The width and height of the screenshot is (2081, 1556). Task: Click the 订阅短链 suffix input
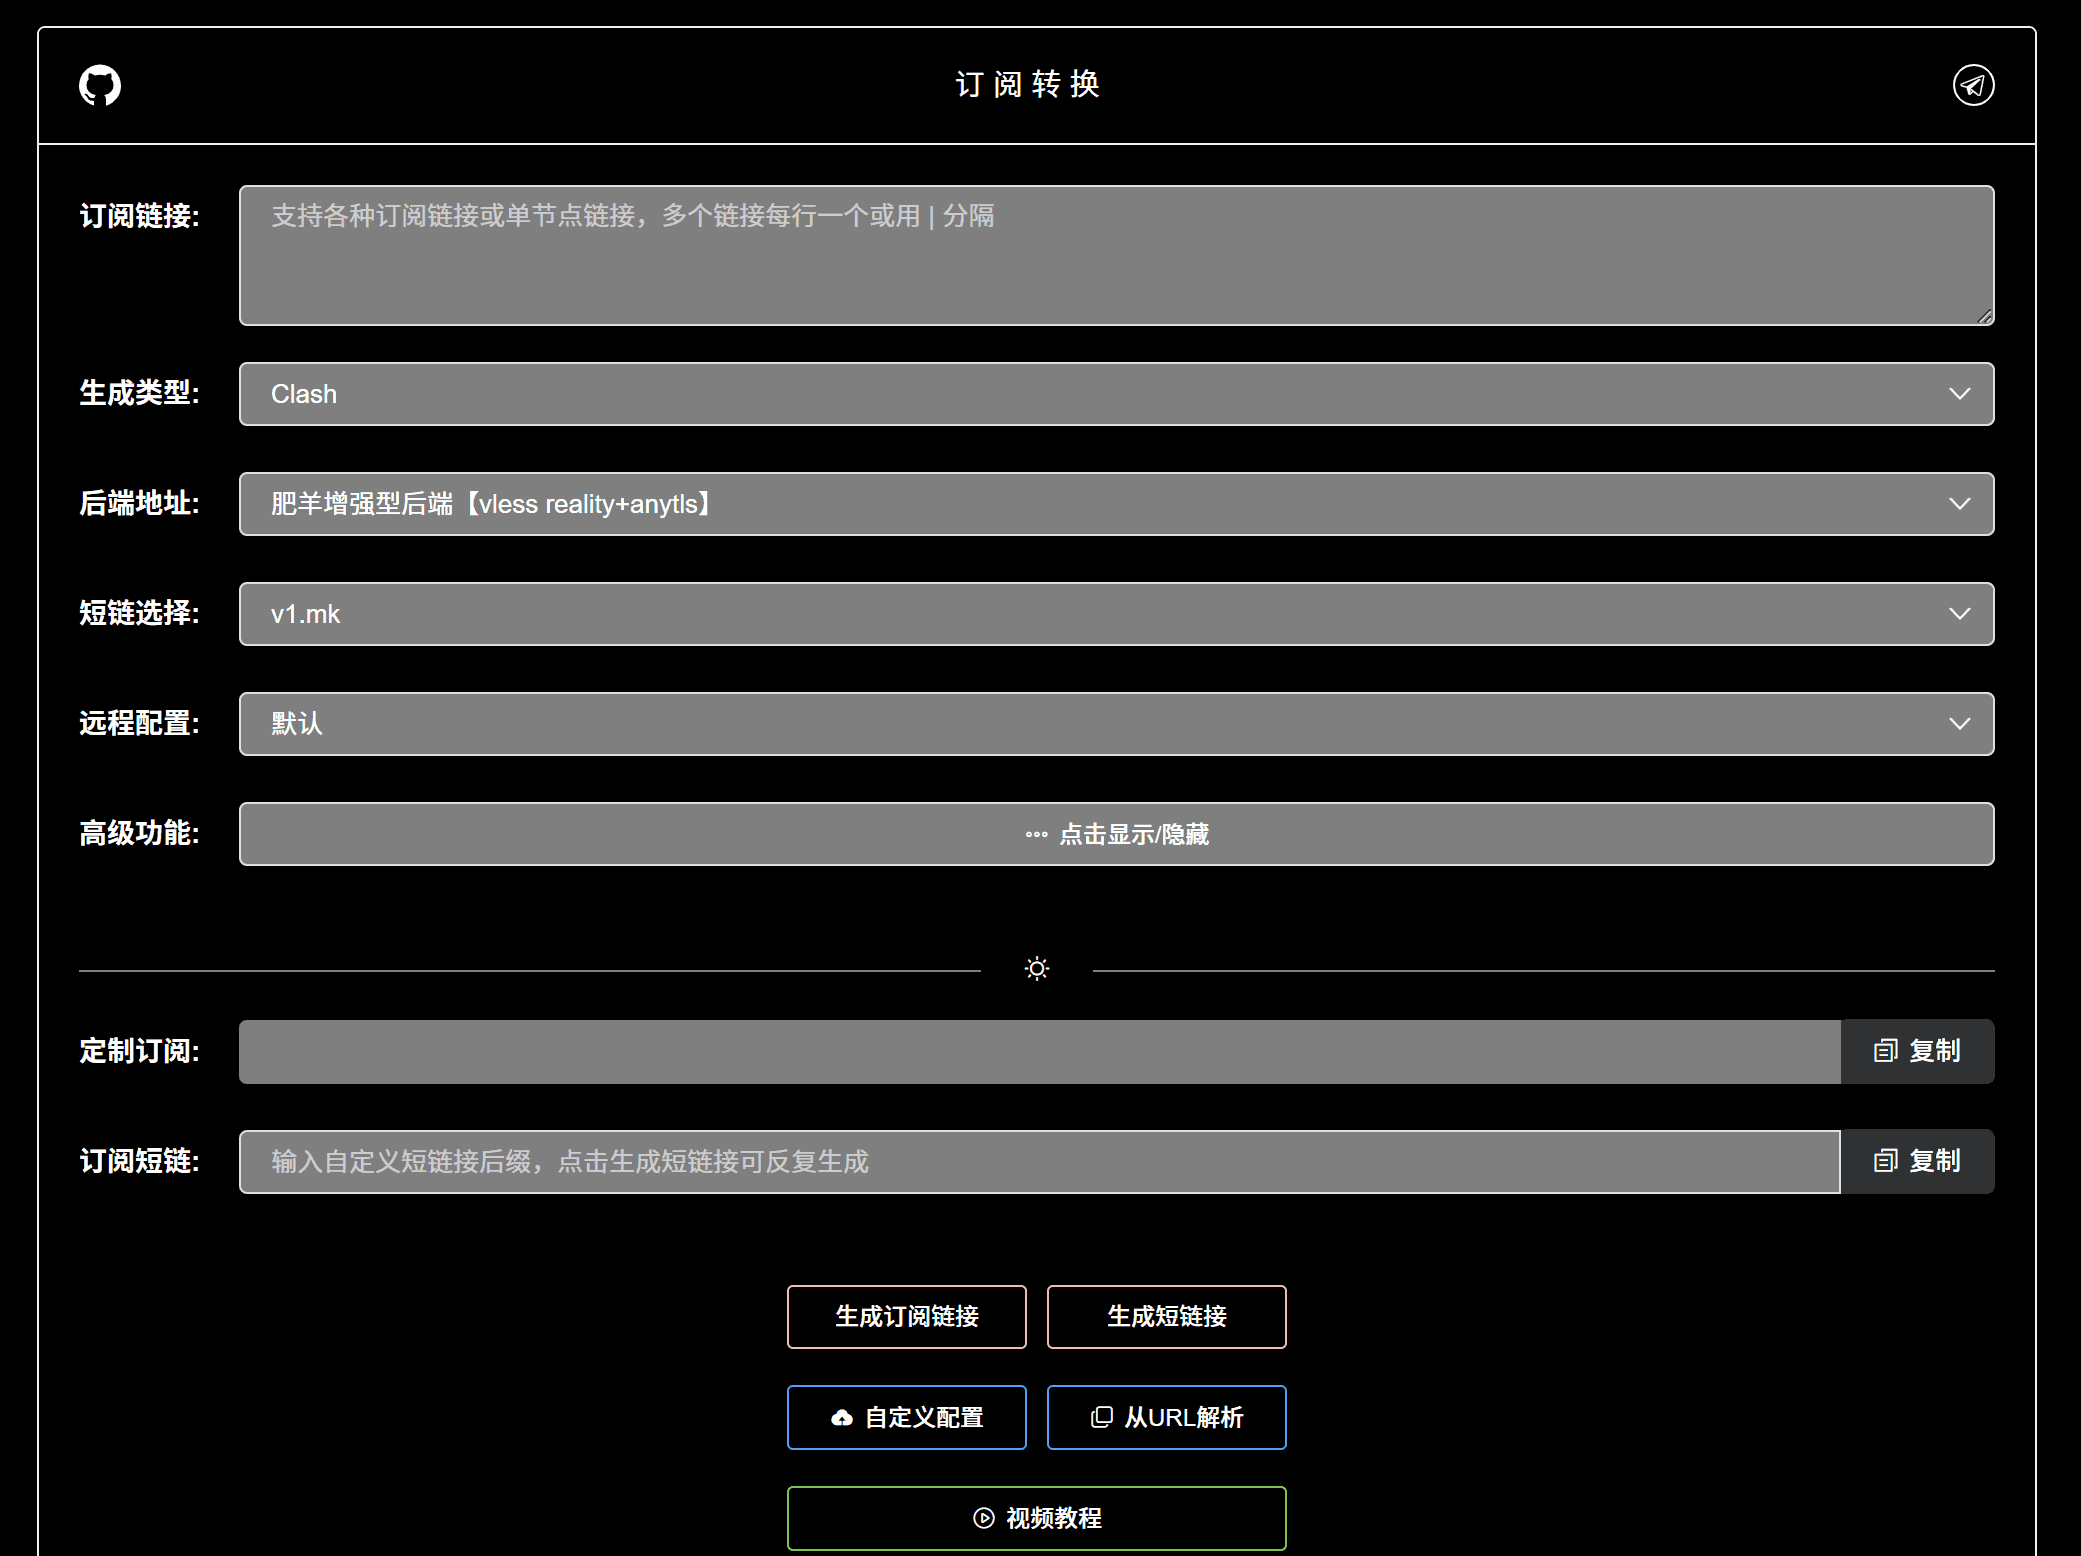tap(1039, 1162)
